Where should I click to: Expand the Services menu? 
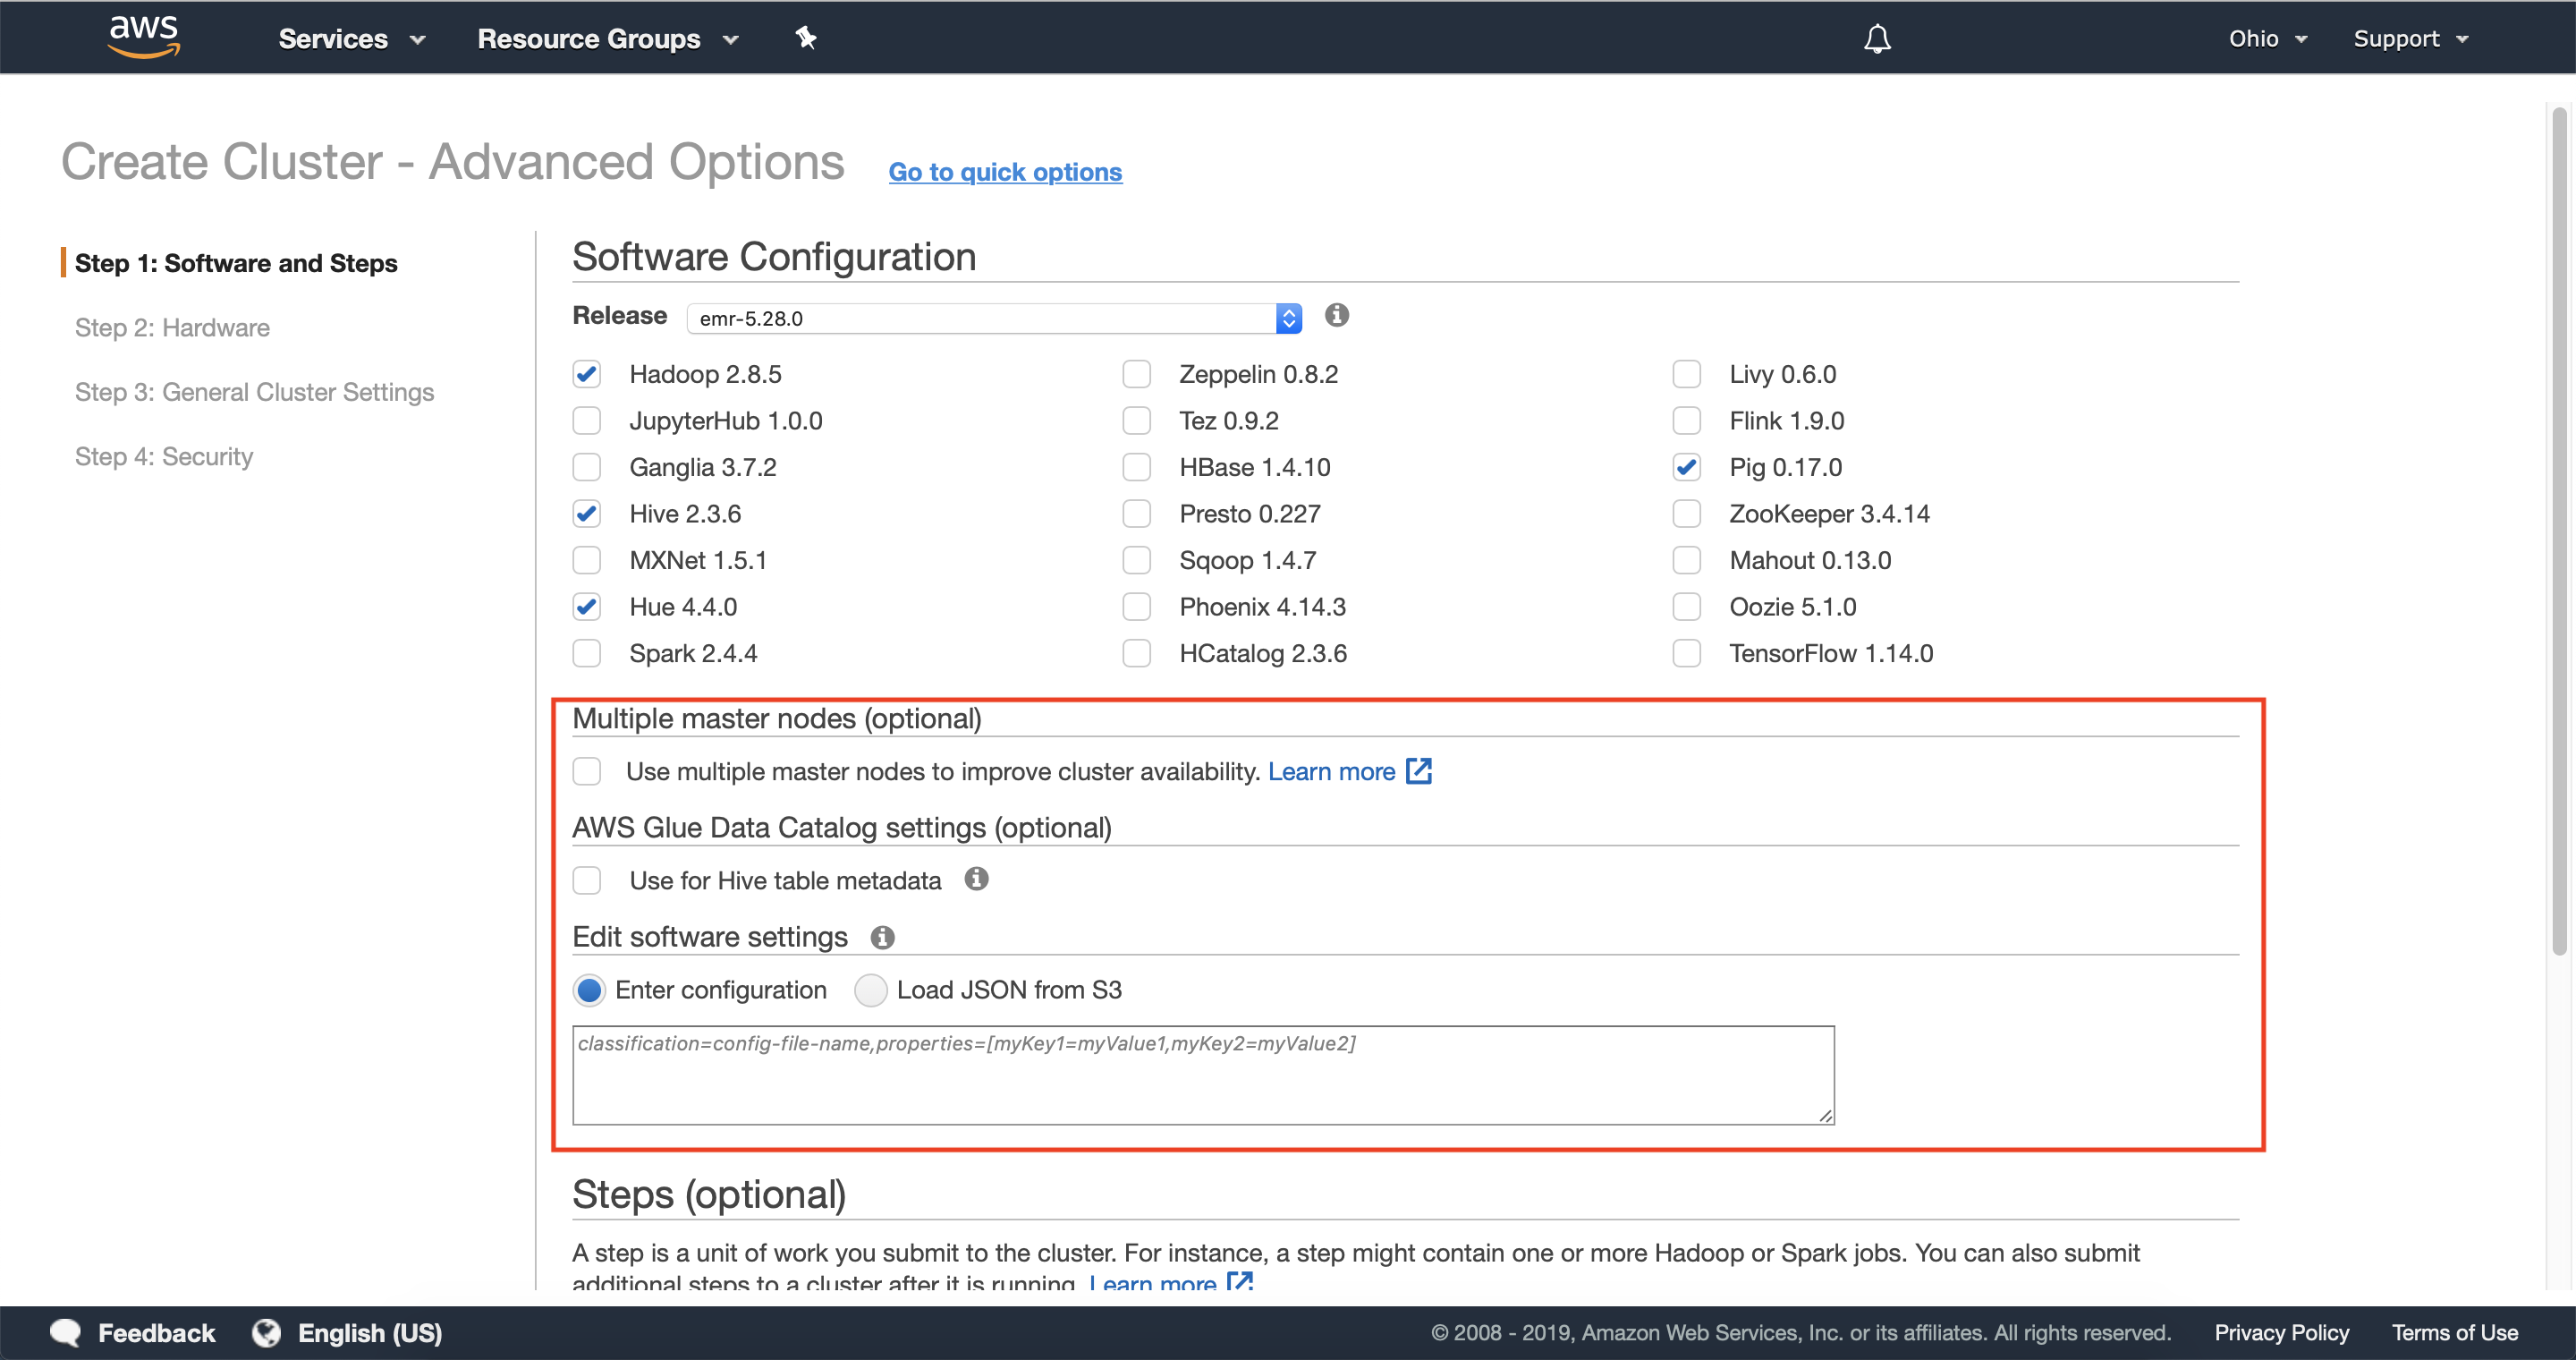tap(351, 39)
